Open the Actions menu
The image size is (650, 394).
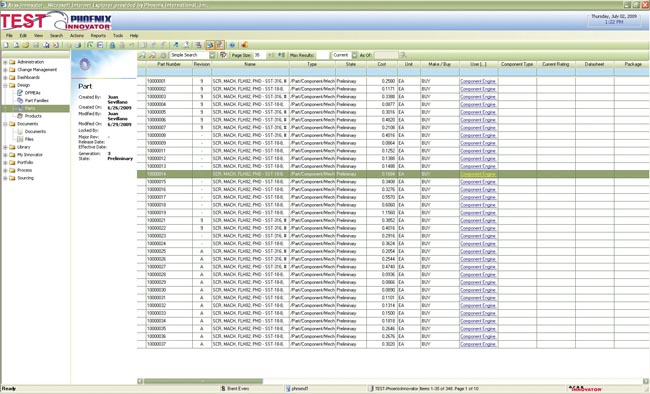click(77, 36)
